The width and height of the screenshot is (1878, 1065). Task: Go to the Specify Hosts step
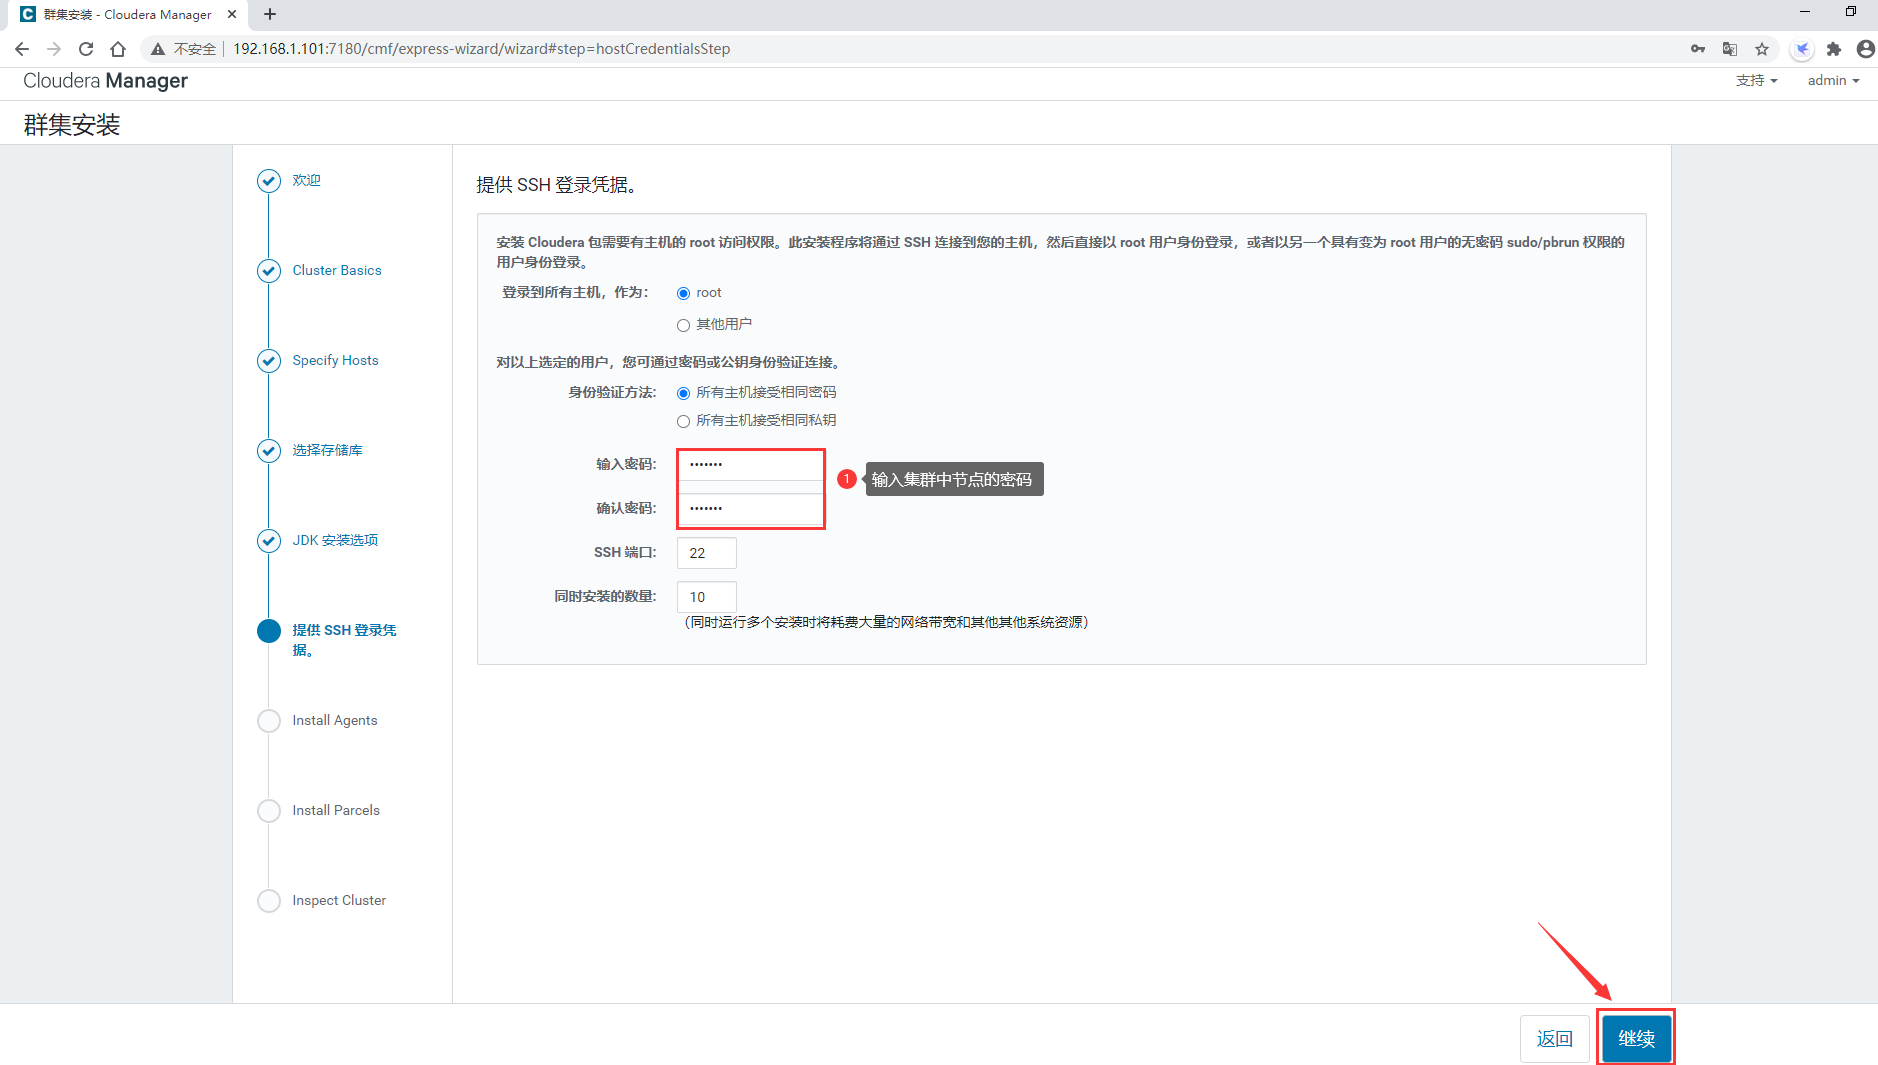[x=335, y=361]
